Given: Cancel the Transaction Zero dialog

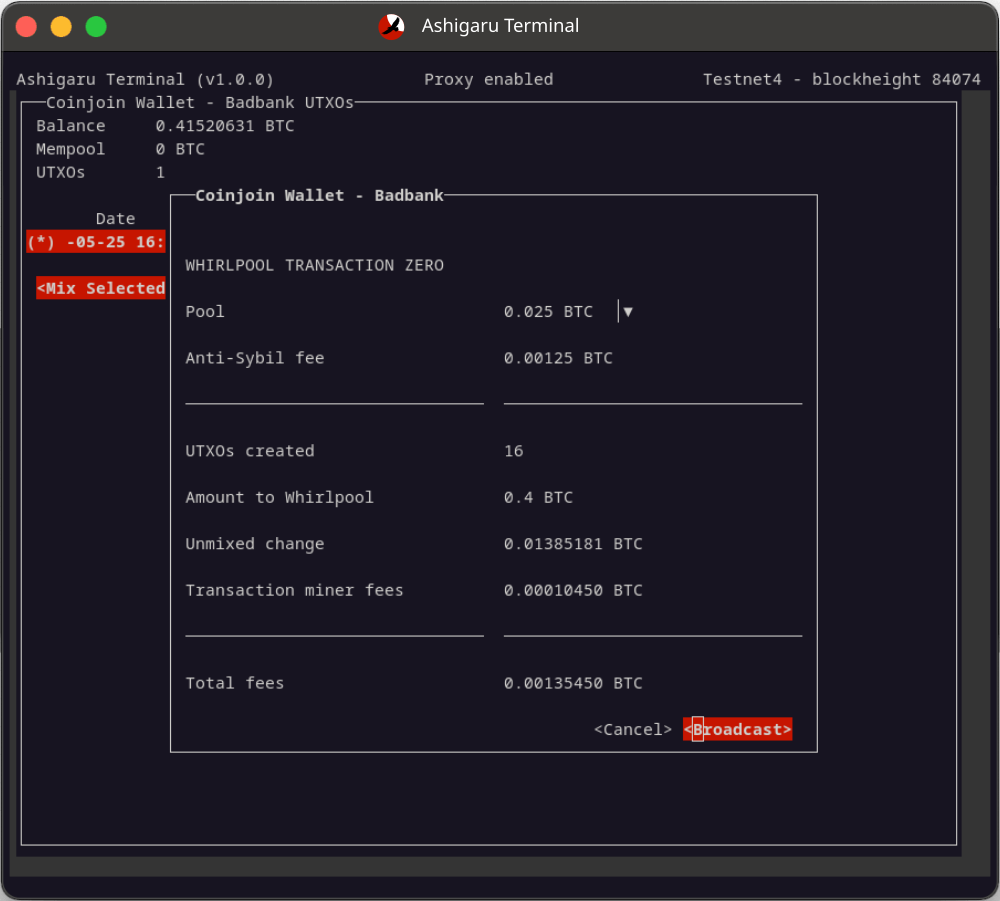Looking at the screenshot, I should click(x=633, y=729).
